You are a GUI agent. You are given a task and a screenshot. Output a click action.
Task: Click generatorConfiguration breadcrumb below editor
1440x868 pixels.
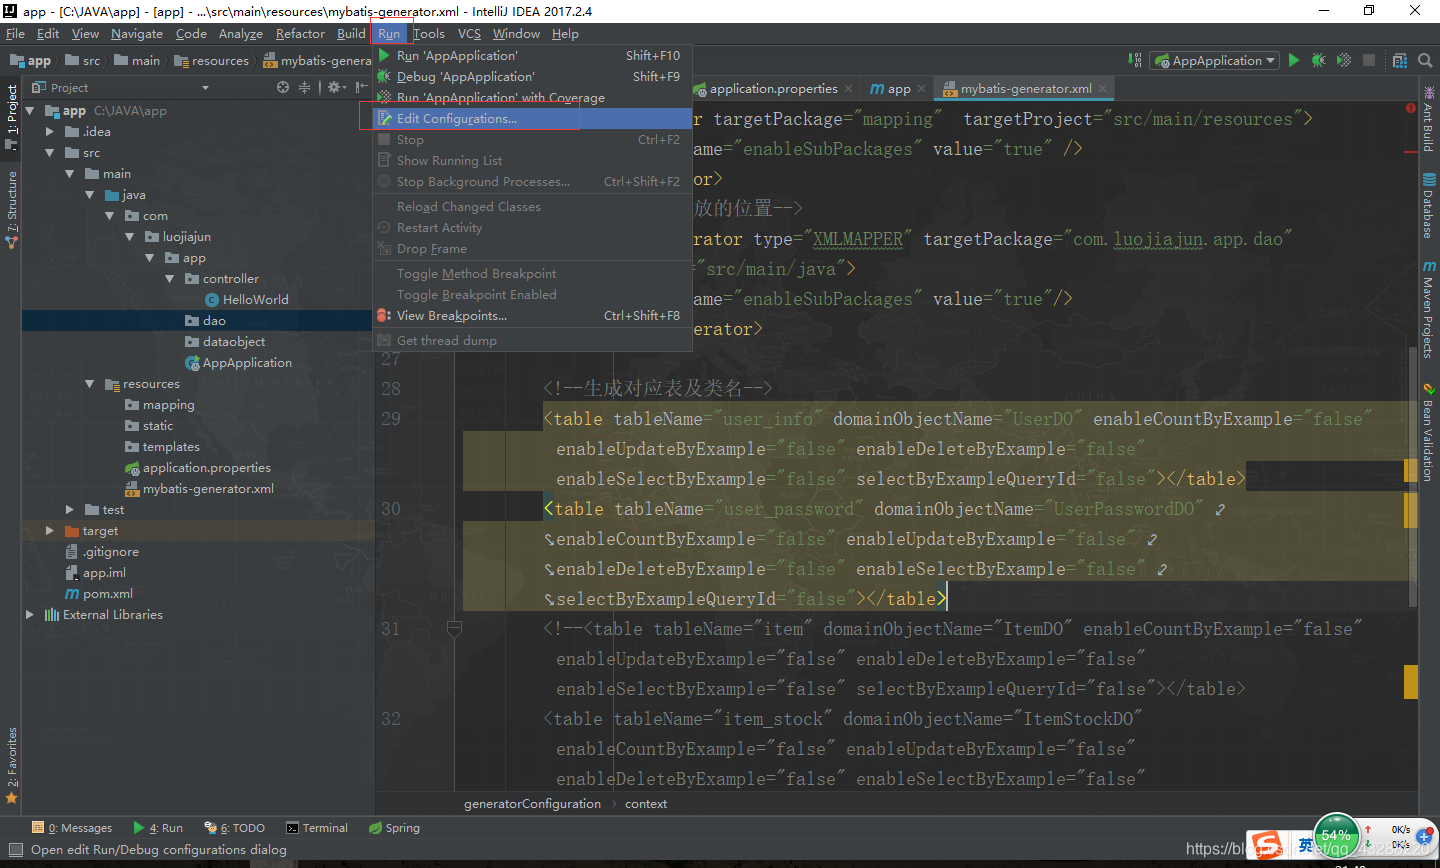click(x=532, y=804)
